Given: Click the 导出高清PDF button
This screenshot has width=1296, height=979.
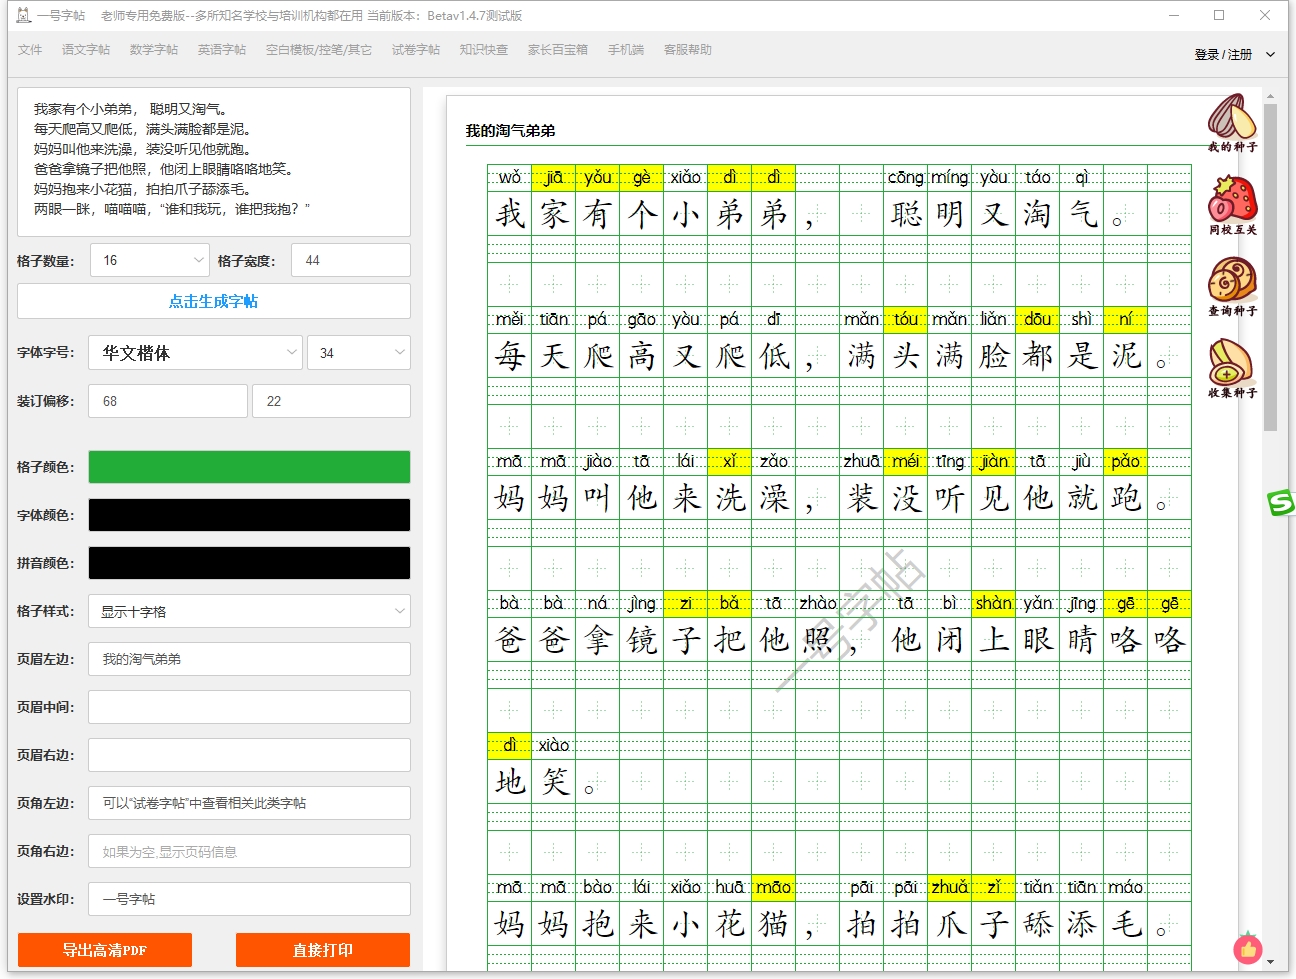Looking at the screenshot, I should (105, 950).
